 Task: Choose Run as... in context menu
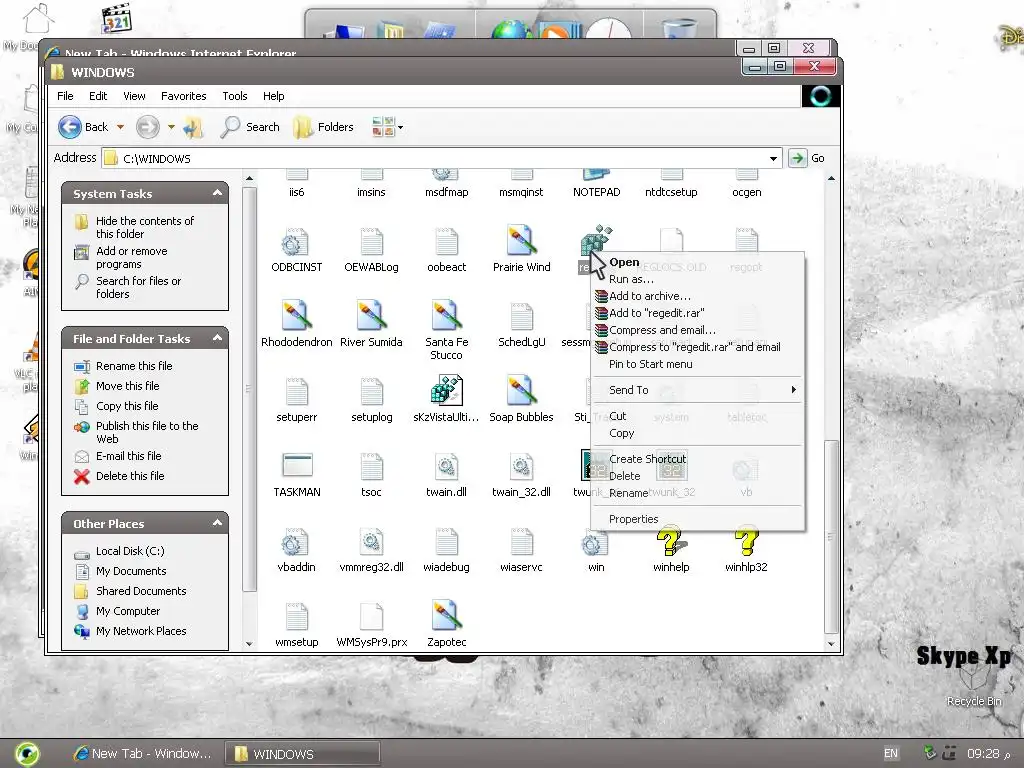coord(697,279)
